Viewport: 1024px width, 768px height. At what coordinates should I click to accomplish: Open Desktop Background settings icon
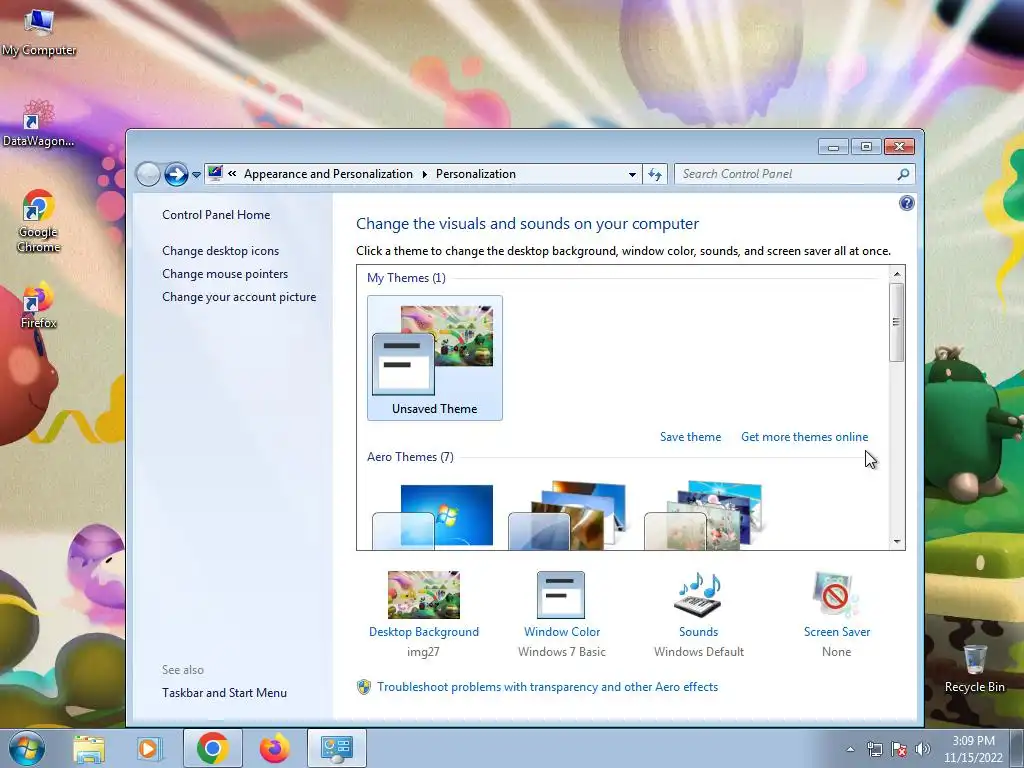coord(424,595)
